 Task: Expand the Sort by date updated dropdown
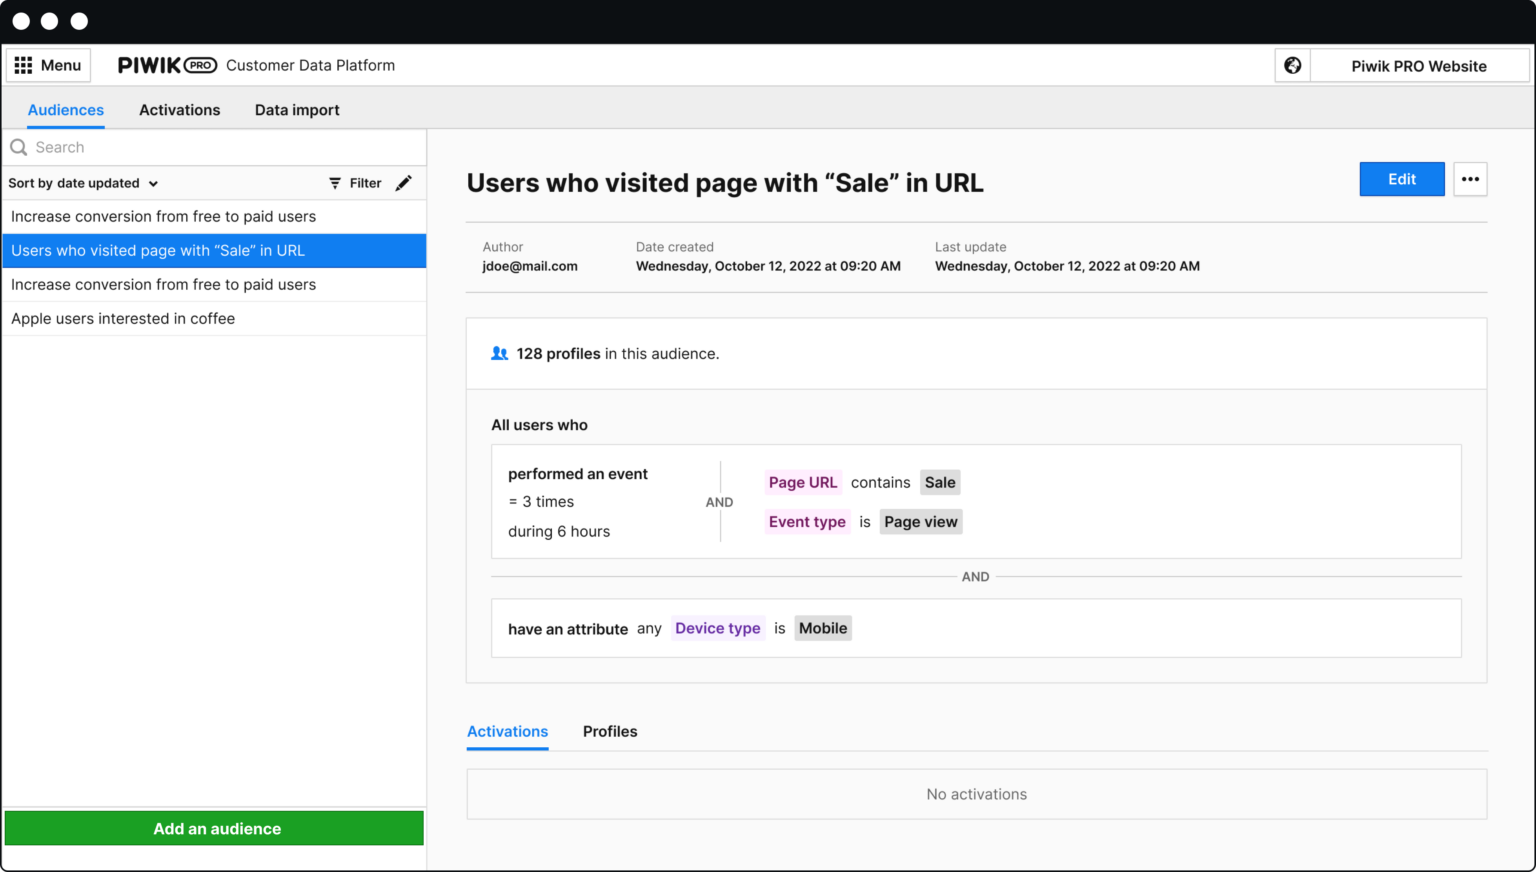click(x=83, y=183)
